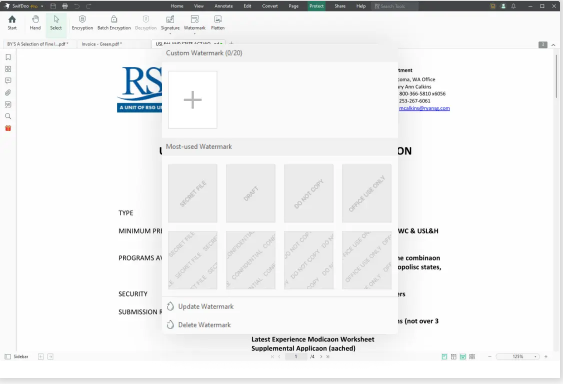The height and width of the screenshot is (384, 563).
Task: Open the SwifDoo app menu arrow
Action: (42, 6)
